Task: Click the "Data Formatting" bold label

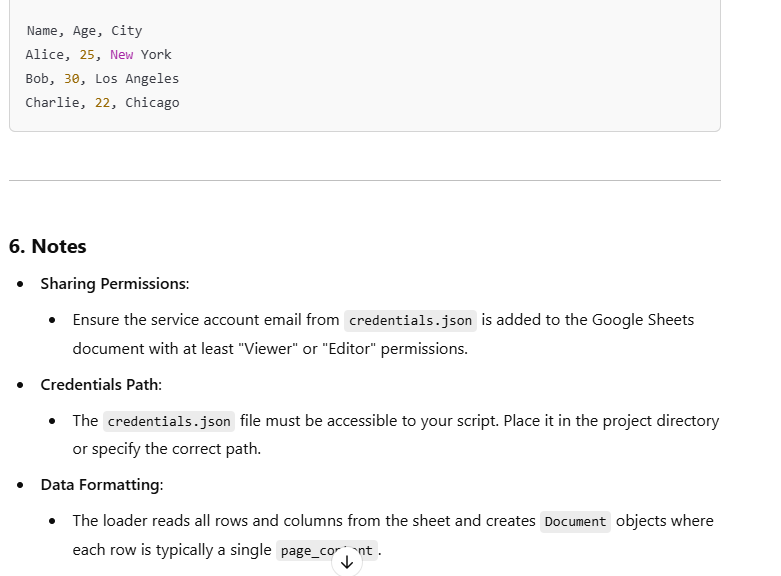Action: click(x=100, y=485)
